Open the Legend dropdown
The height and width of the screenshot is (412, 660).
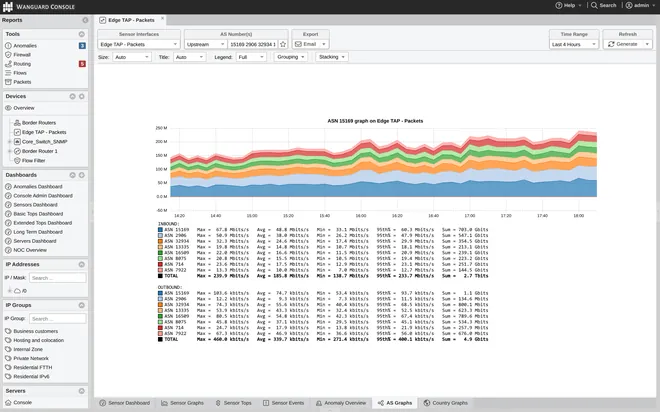pos(251,57)
